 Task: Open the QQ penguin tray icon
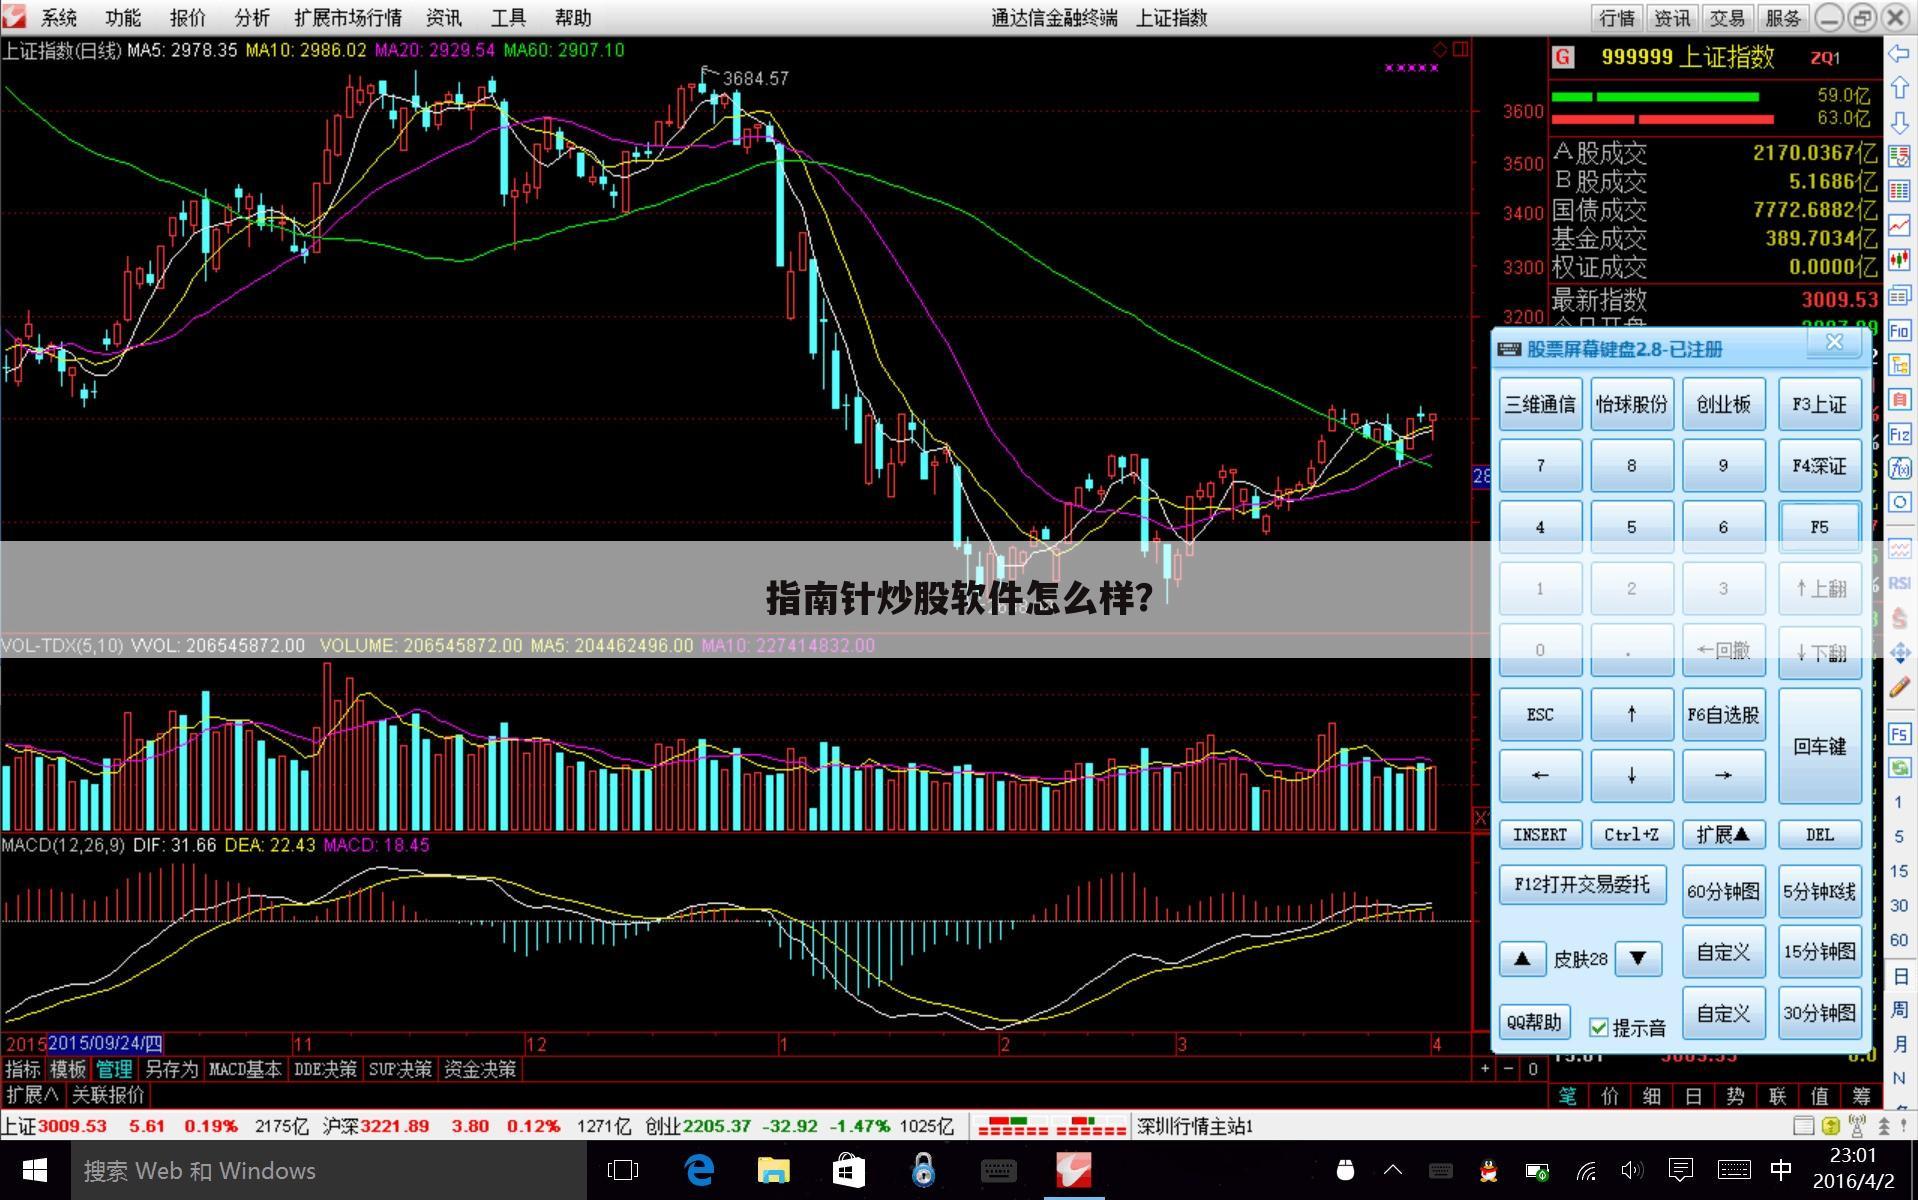coord(1488,1170)
